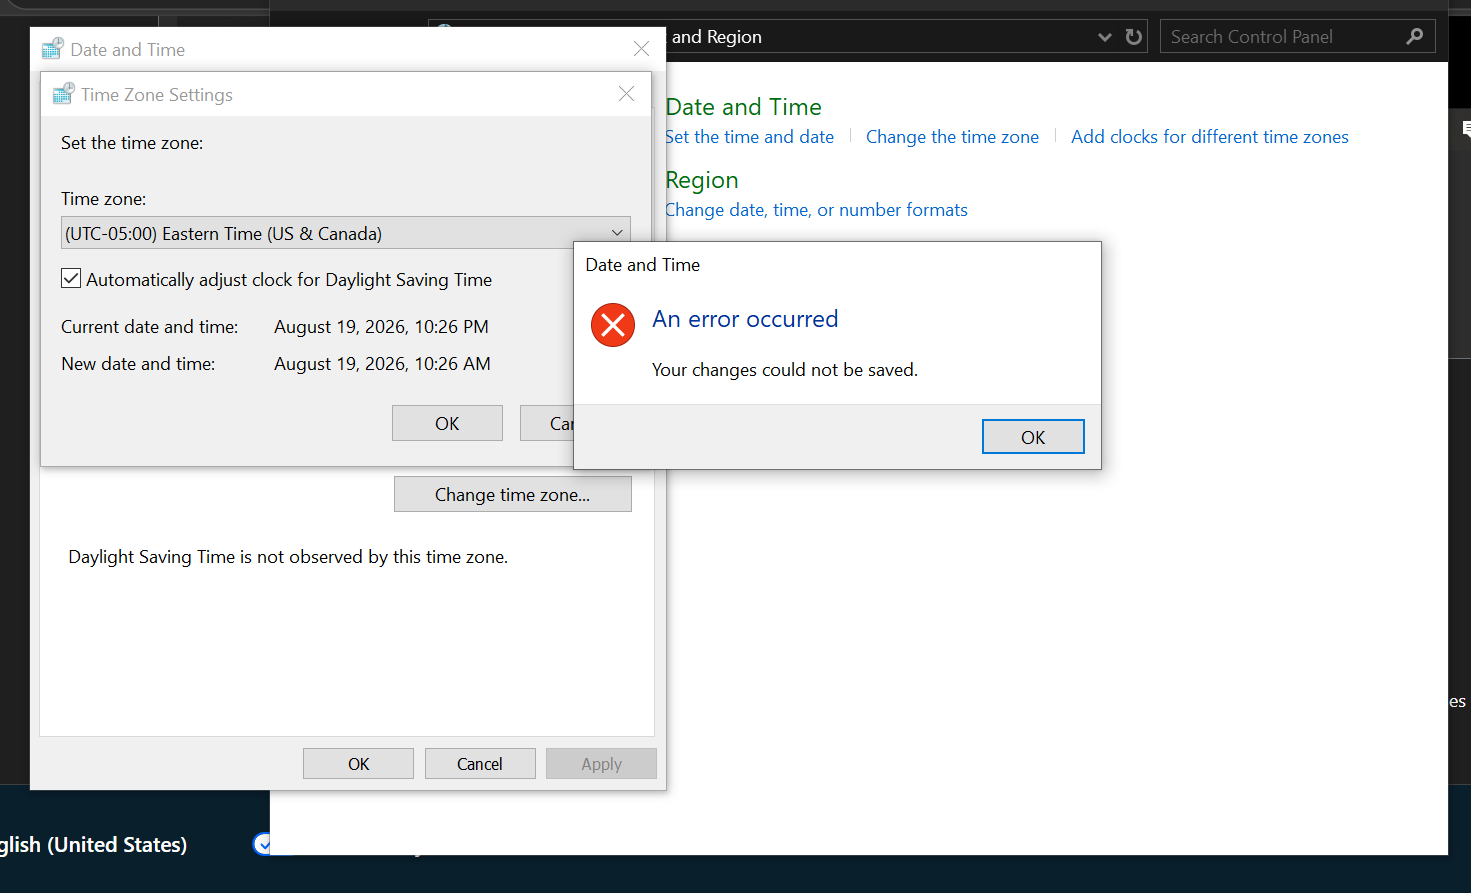1471x893 pixels.
Task: Open Change date, time, or number formats
Action: point(817,210)
